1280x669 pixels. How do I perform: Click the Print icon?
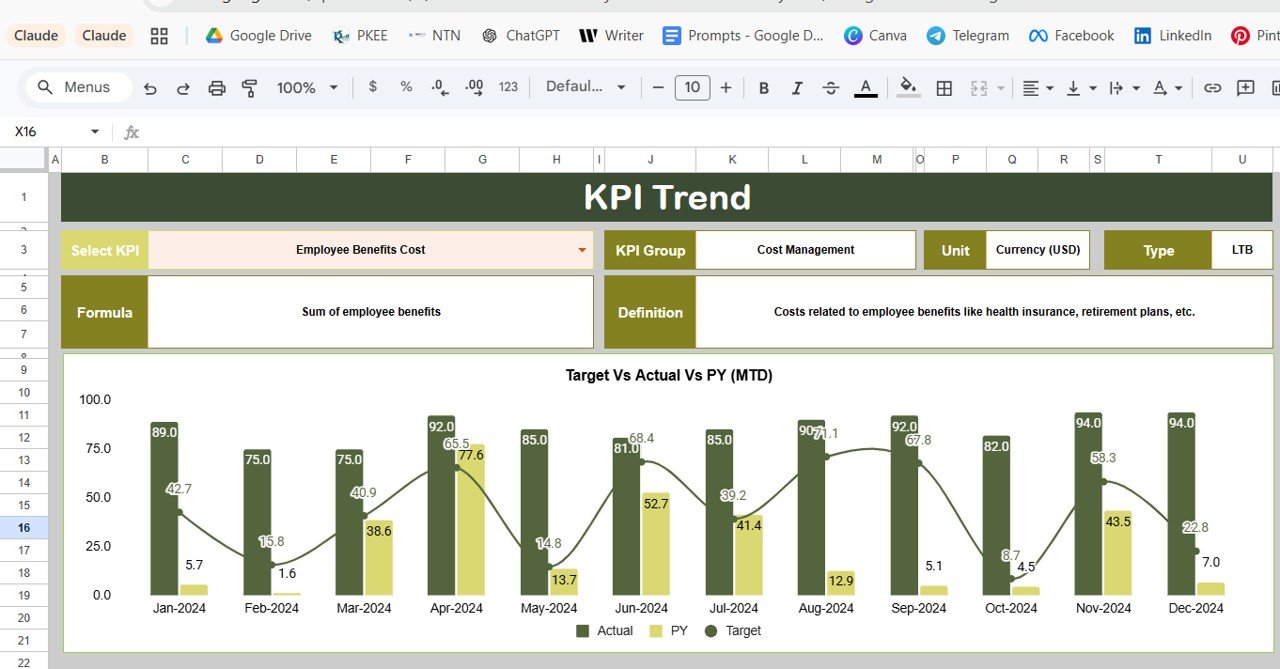pos(217,88)
